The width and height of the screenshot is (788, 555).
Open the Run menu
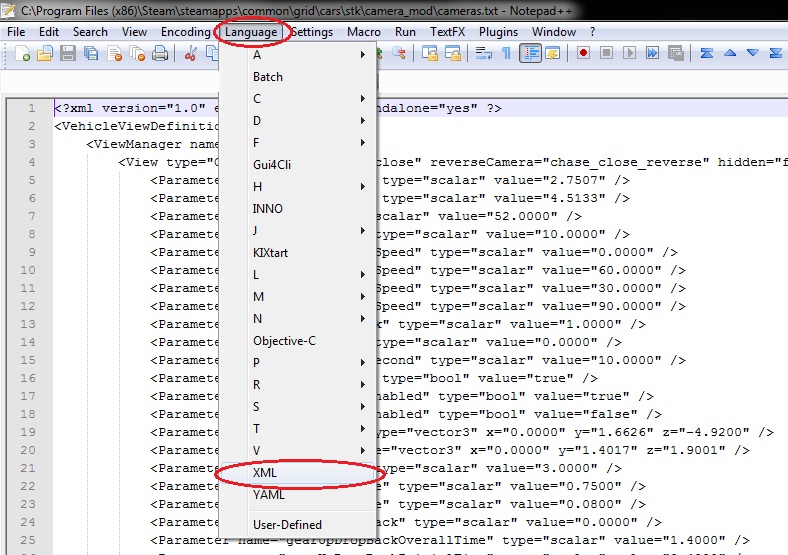(405, 32)
